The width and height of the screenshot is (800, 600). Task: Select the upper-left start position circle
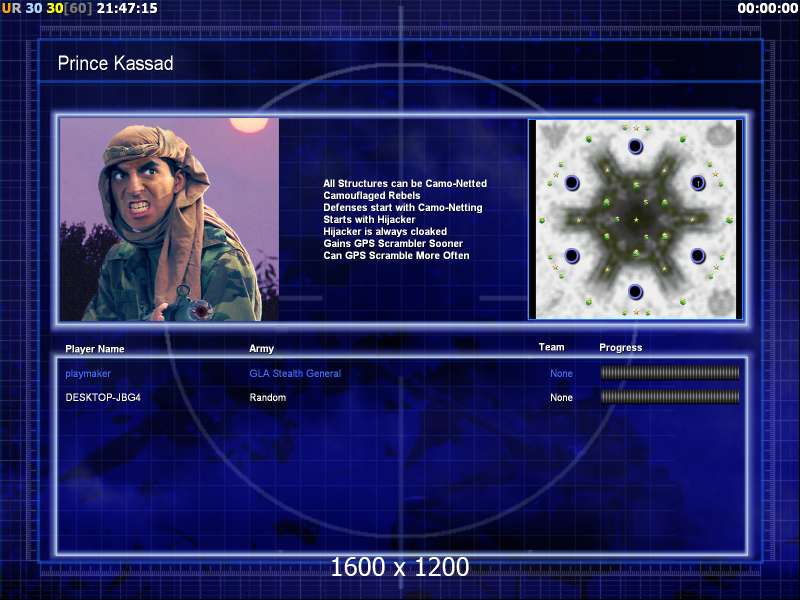click(x=572, y=183)
